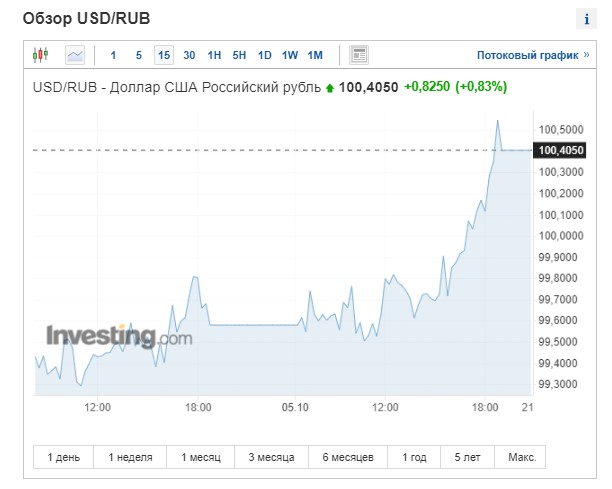
Task: Select the 5-minute interval
Action: click(138, 55)
